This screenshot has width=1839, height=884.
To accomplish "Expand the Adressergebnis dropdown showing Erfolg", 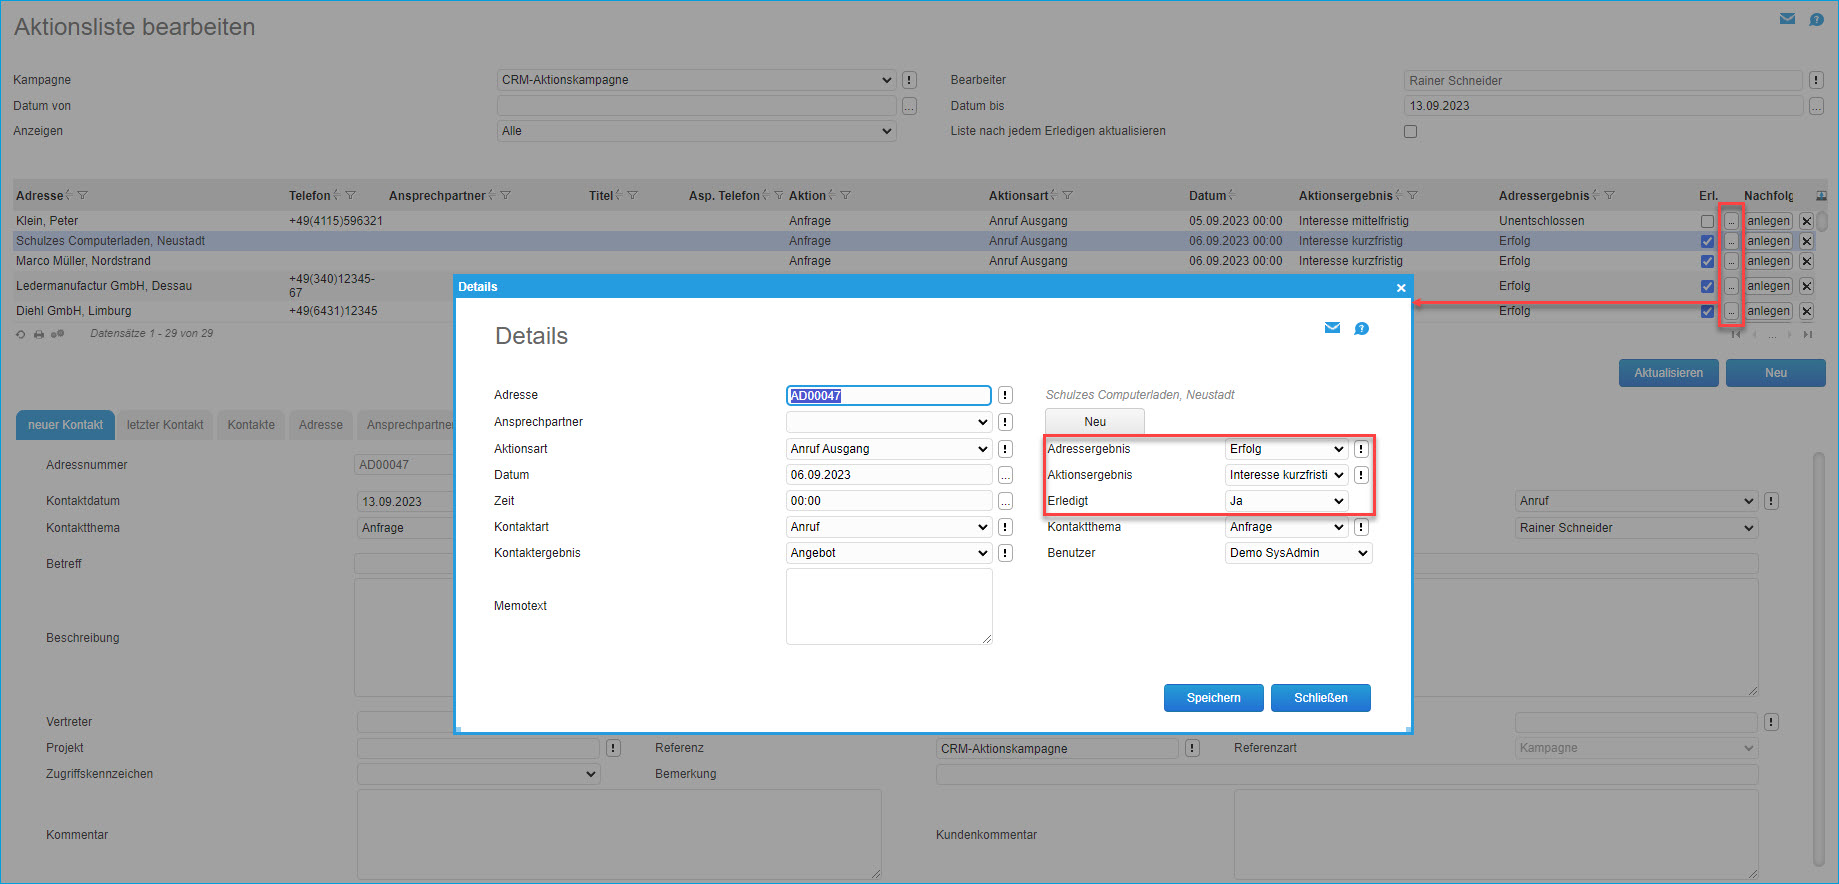I will pos(1286,449).
